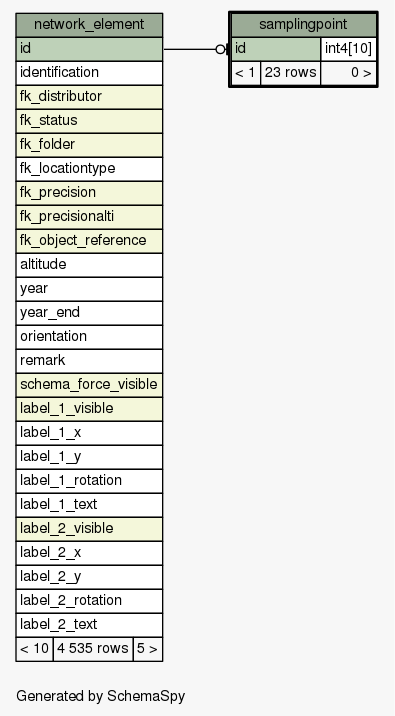Click the altitude column row
The height and width of the screenshot is (716, 395).
click(89, 265)
